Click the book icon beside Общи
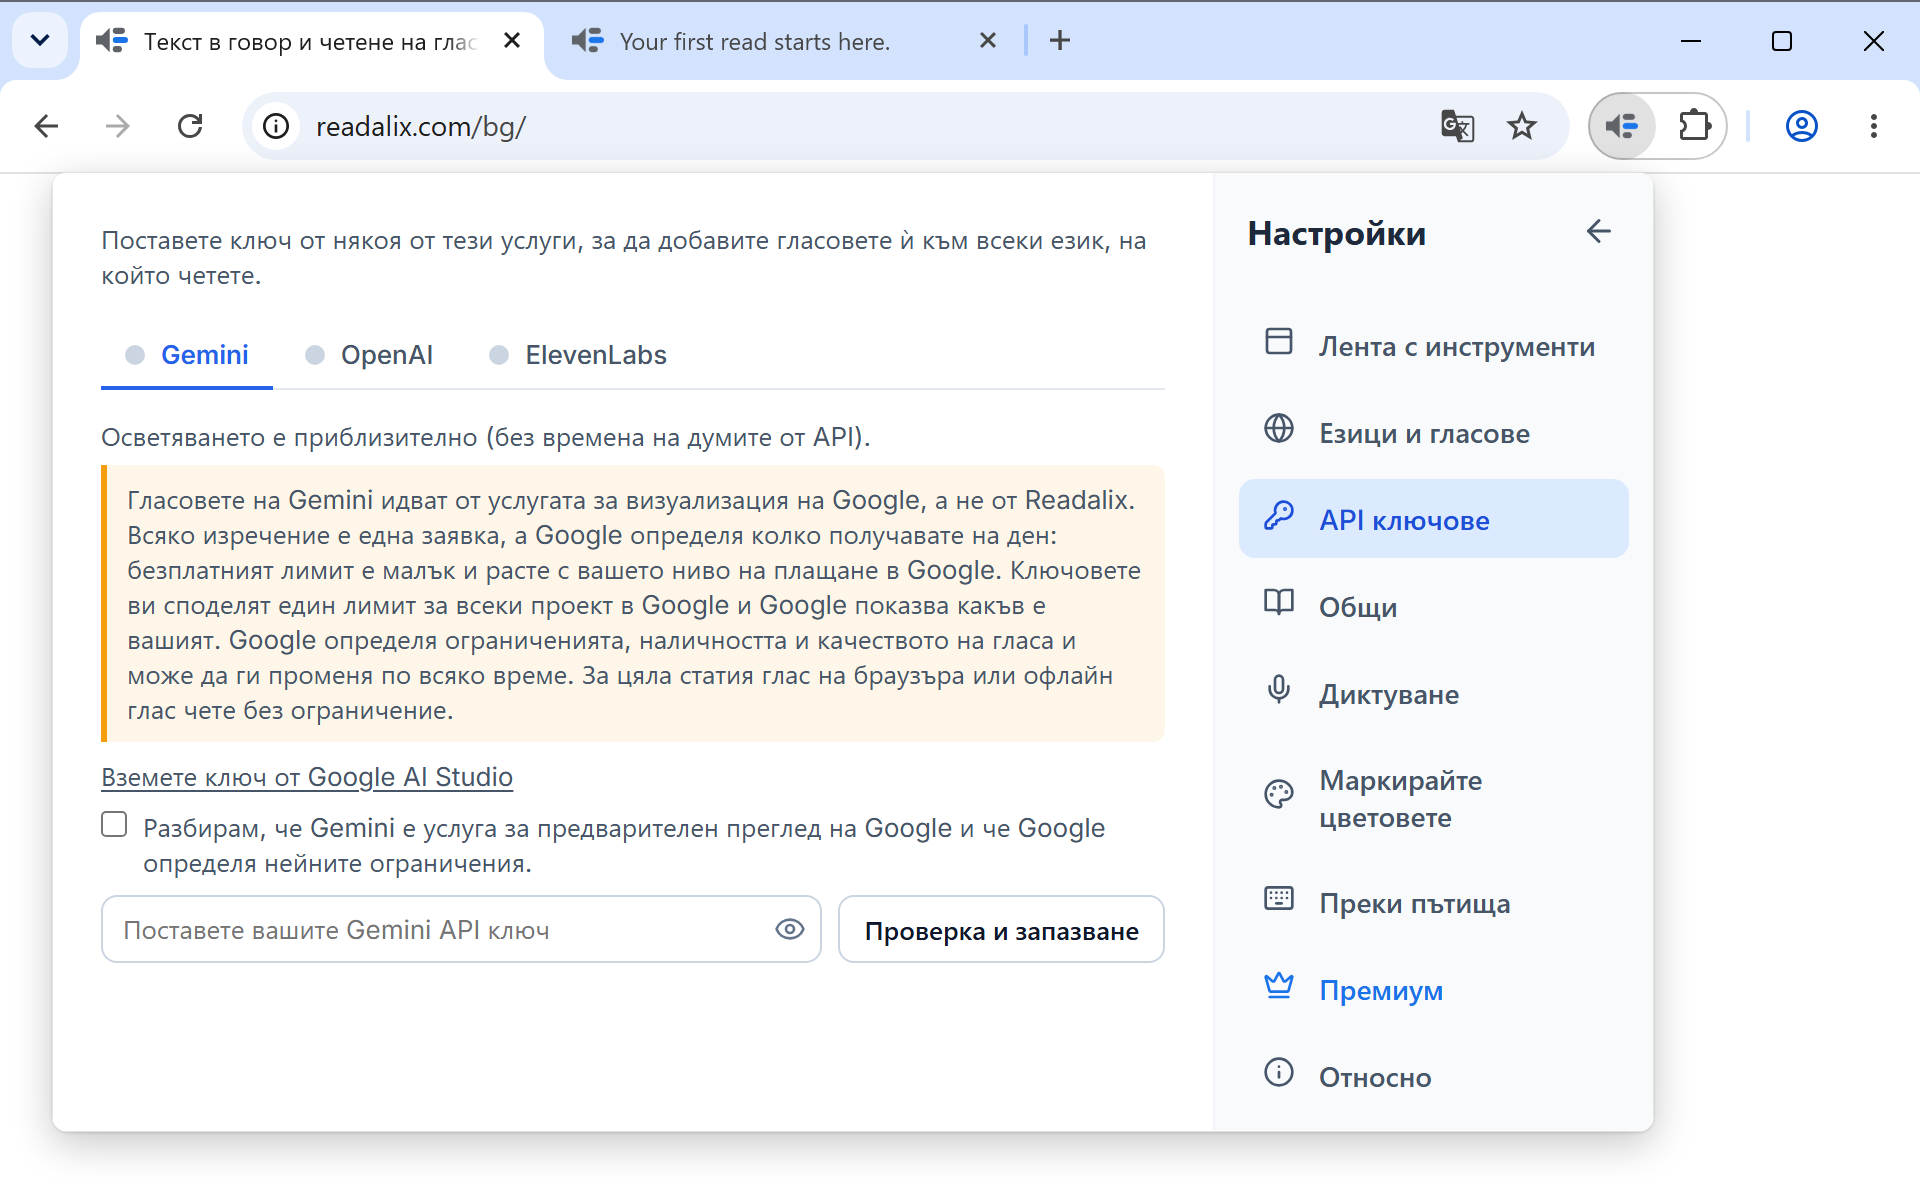 pyautogui.click(x=1279, y=601)
